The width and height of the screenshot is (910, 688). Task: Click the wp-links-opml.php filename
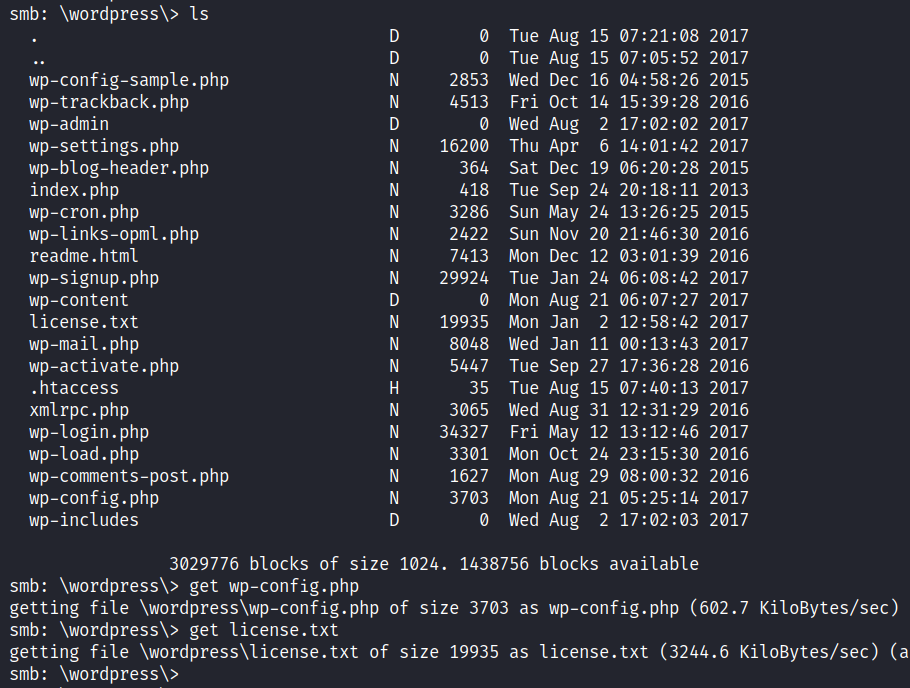coord(114,234)
